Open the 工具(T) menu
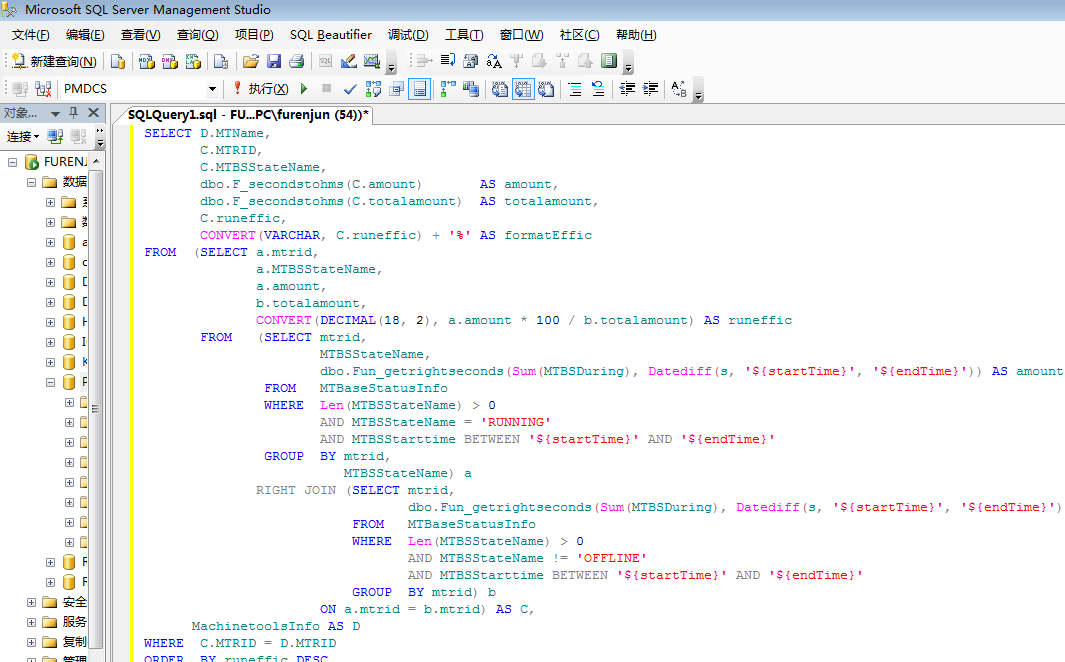This screenshot has width=1065, height=662. tap(464, 35)
